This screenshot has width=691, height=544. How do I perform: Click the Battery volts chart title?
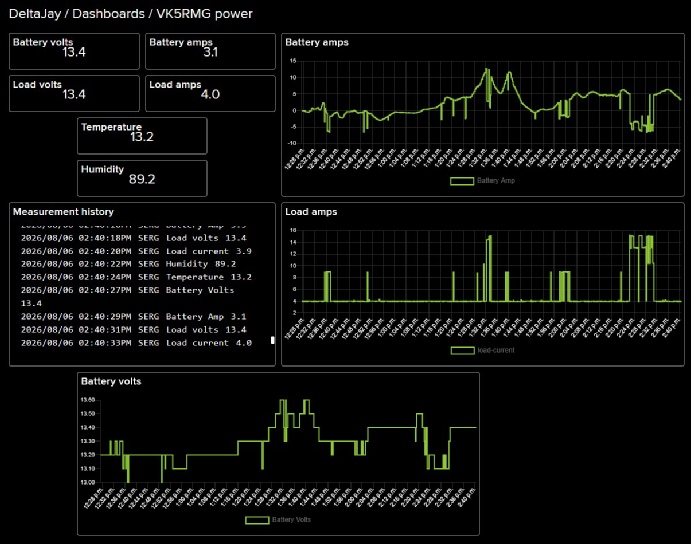(111, 381)
